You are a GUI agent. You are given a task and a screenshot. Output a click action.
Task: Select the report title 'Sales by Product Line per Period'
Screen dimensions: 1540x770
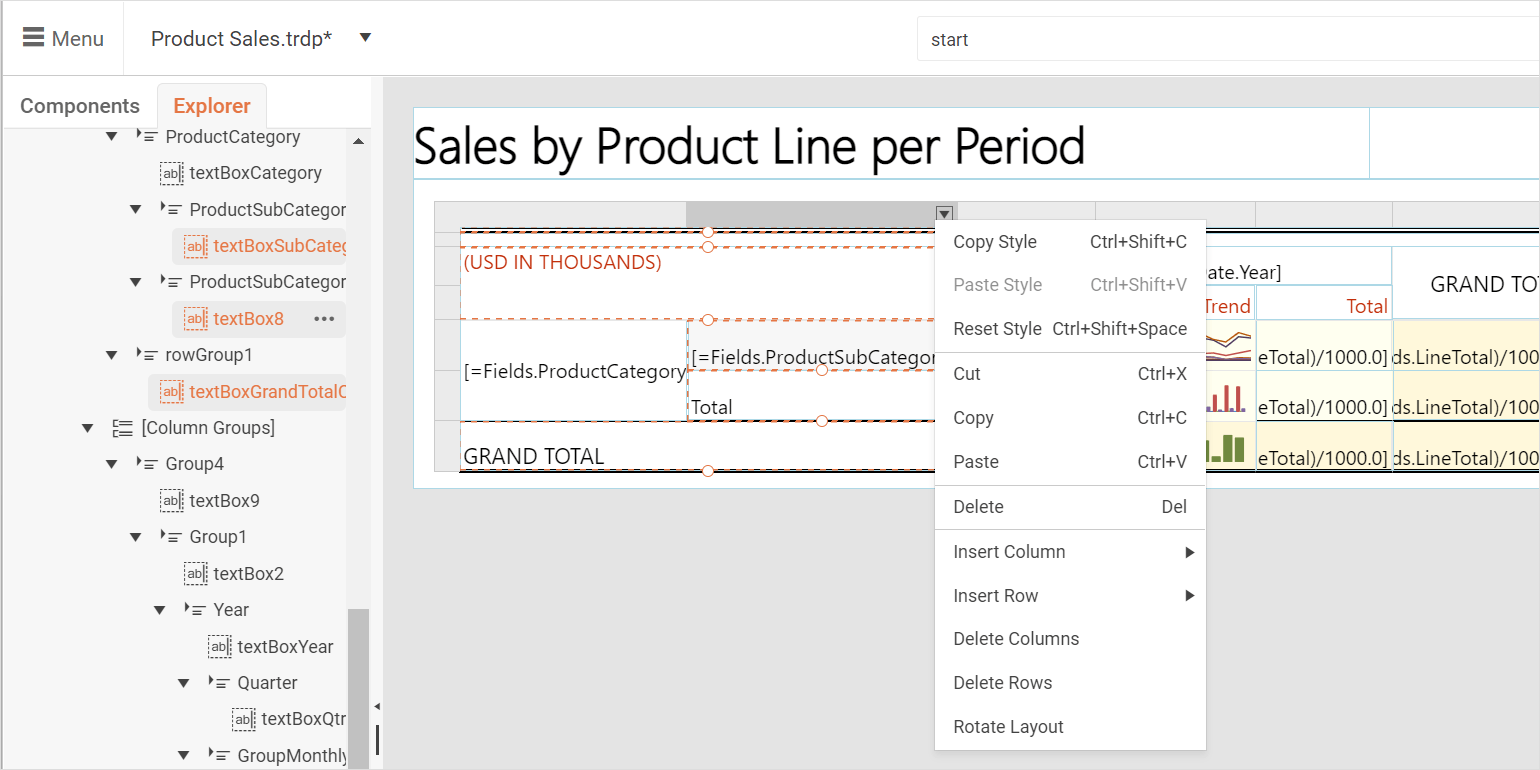pos(750,146)
